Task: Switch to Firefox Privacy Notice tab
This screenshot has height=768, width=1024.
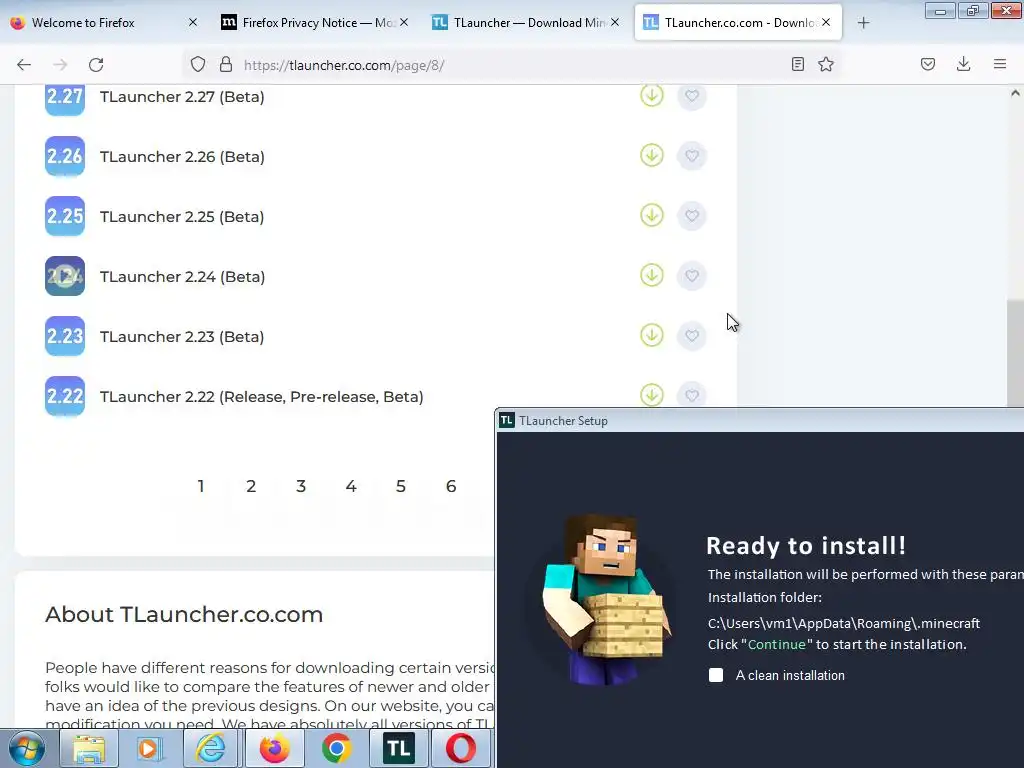Action: [315, 23]
